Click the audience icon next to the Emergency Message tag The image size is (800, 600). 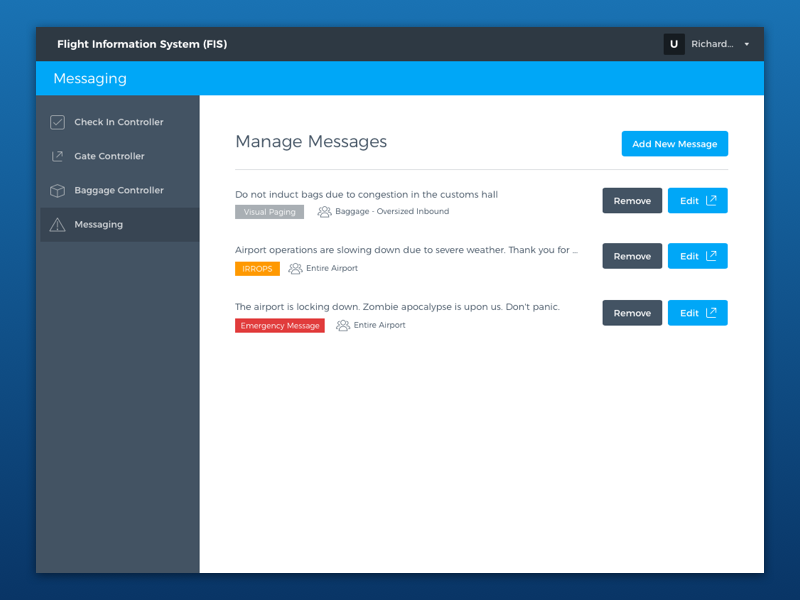[x=342, y=326]
